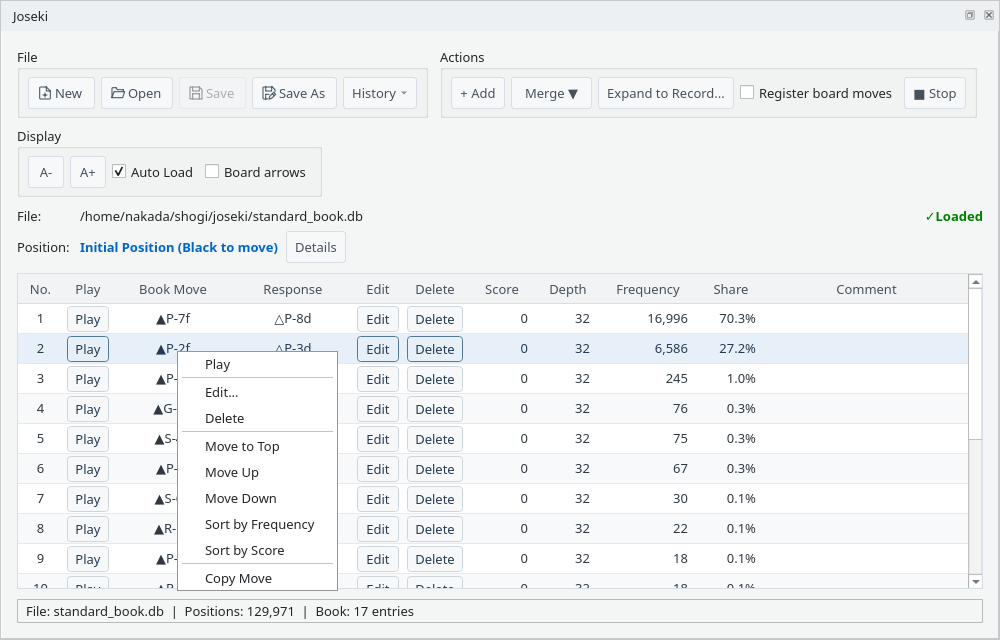Float the Joseki panel
The image size is (1000, 640).
[x=969, y=15]
